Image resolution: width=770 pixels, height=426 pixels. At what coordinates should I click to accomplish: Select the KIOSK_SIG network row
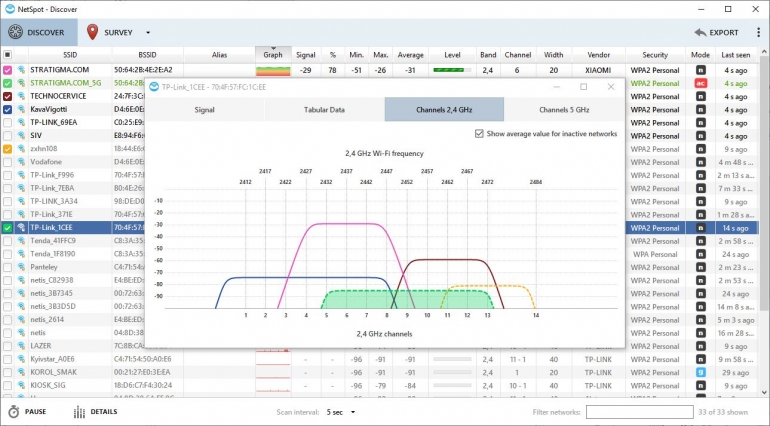[x=380, y=386]
